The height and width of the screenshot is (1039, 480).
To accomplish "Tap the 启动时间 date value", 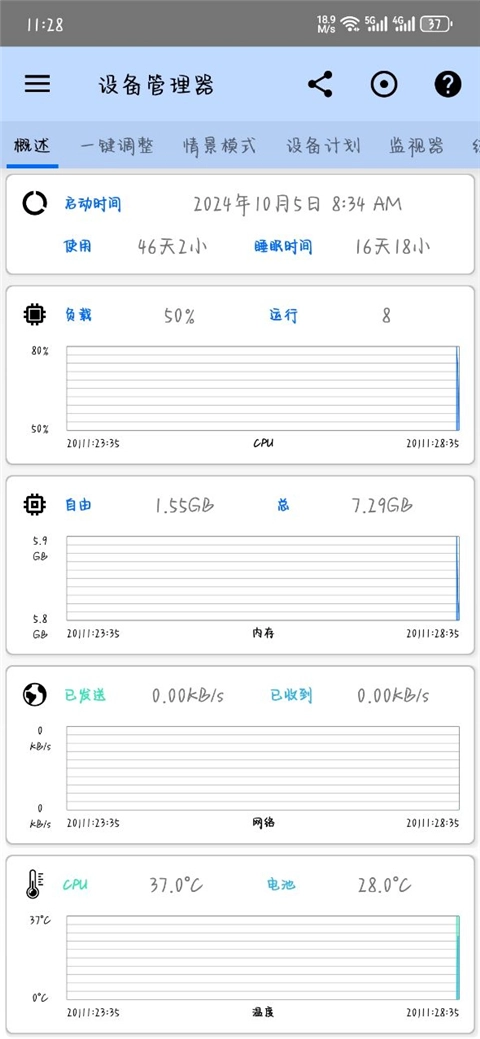I will [x=298, y=204].
